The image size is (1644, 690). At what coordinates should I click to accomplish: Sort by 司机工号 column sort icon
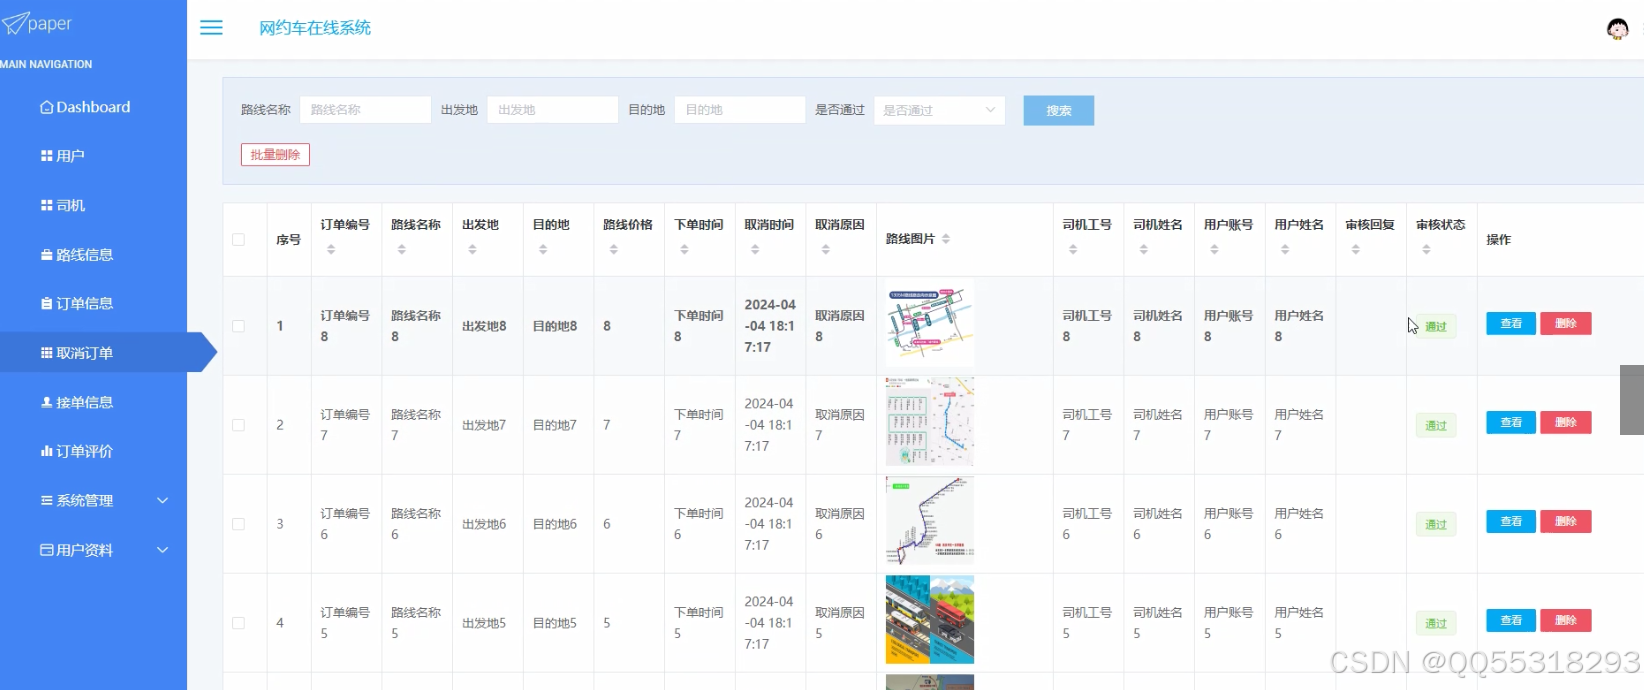1073,250
